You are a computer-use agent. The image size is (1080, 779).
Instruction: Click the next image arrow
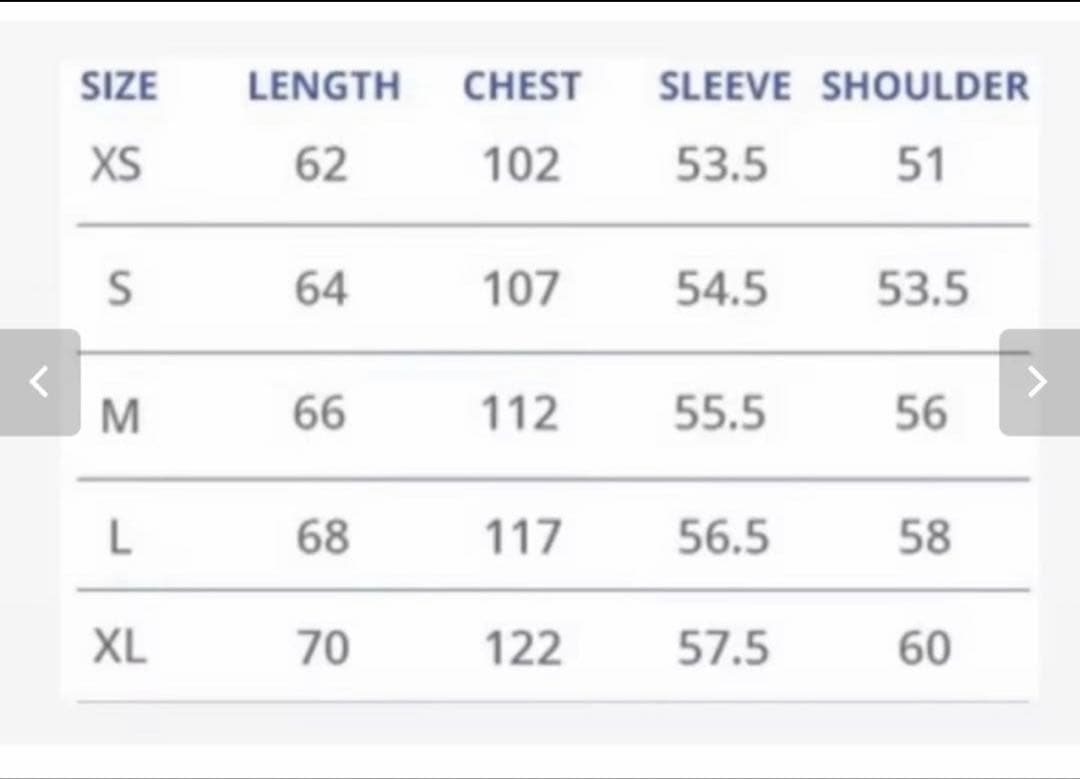pyautogui.click(x=1038, y=382)
